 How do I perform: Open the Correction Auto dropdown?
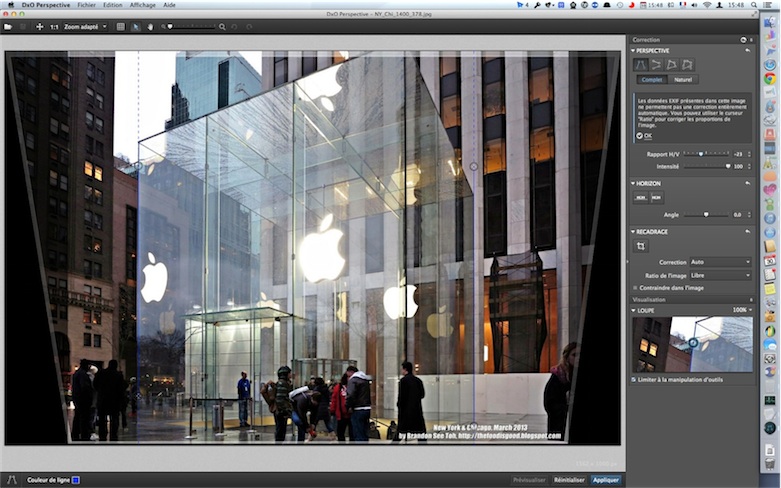(720, 262)
